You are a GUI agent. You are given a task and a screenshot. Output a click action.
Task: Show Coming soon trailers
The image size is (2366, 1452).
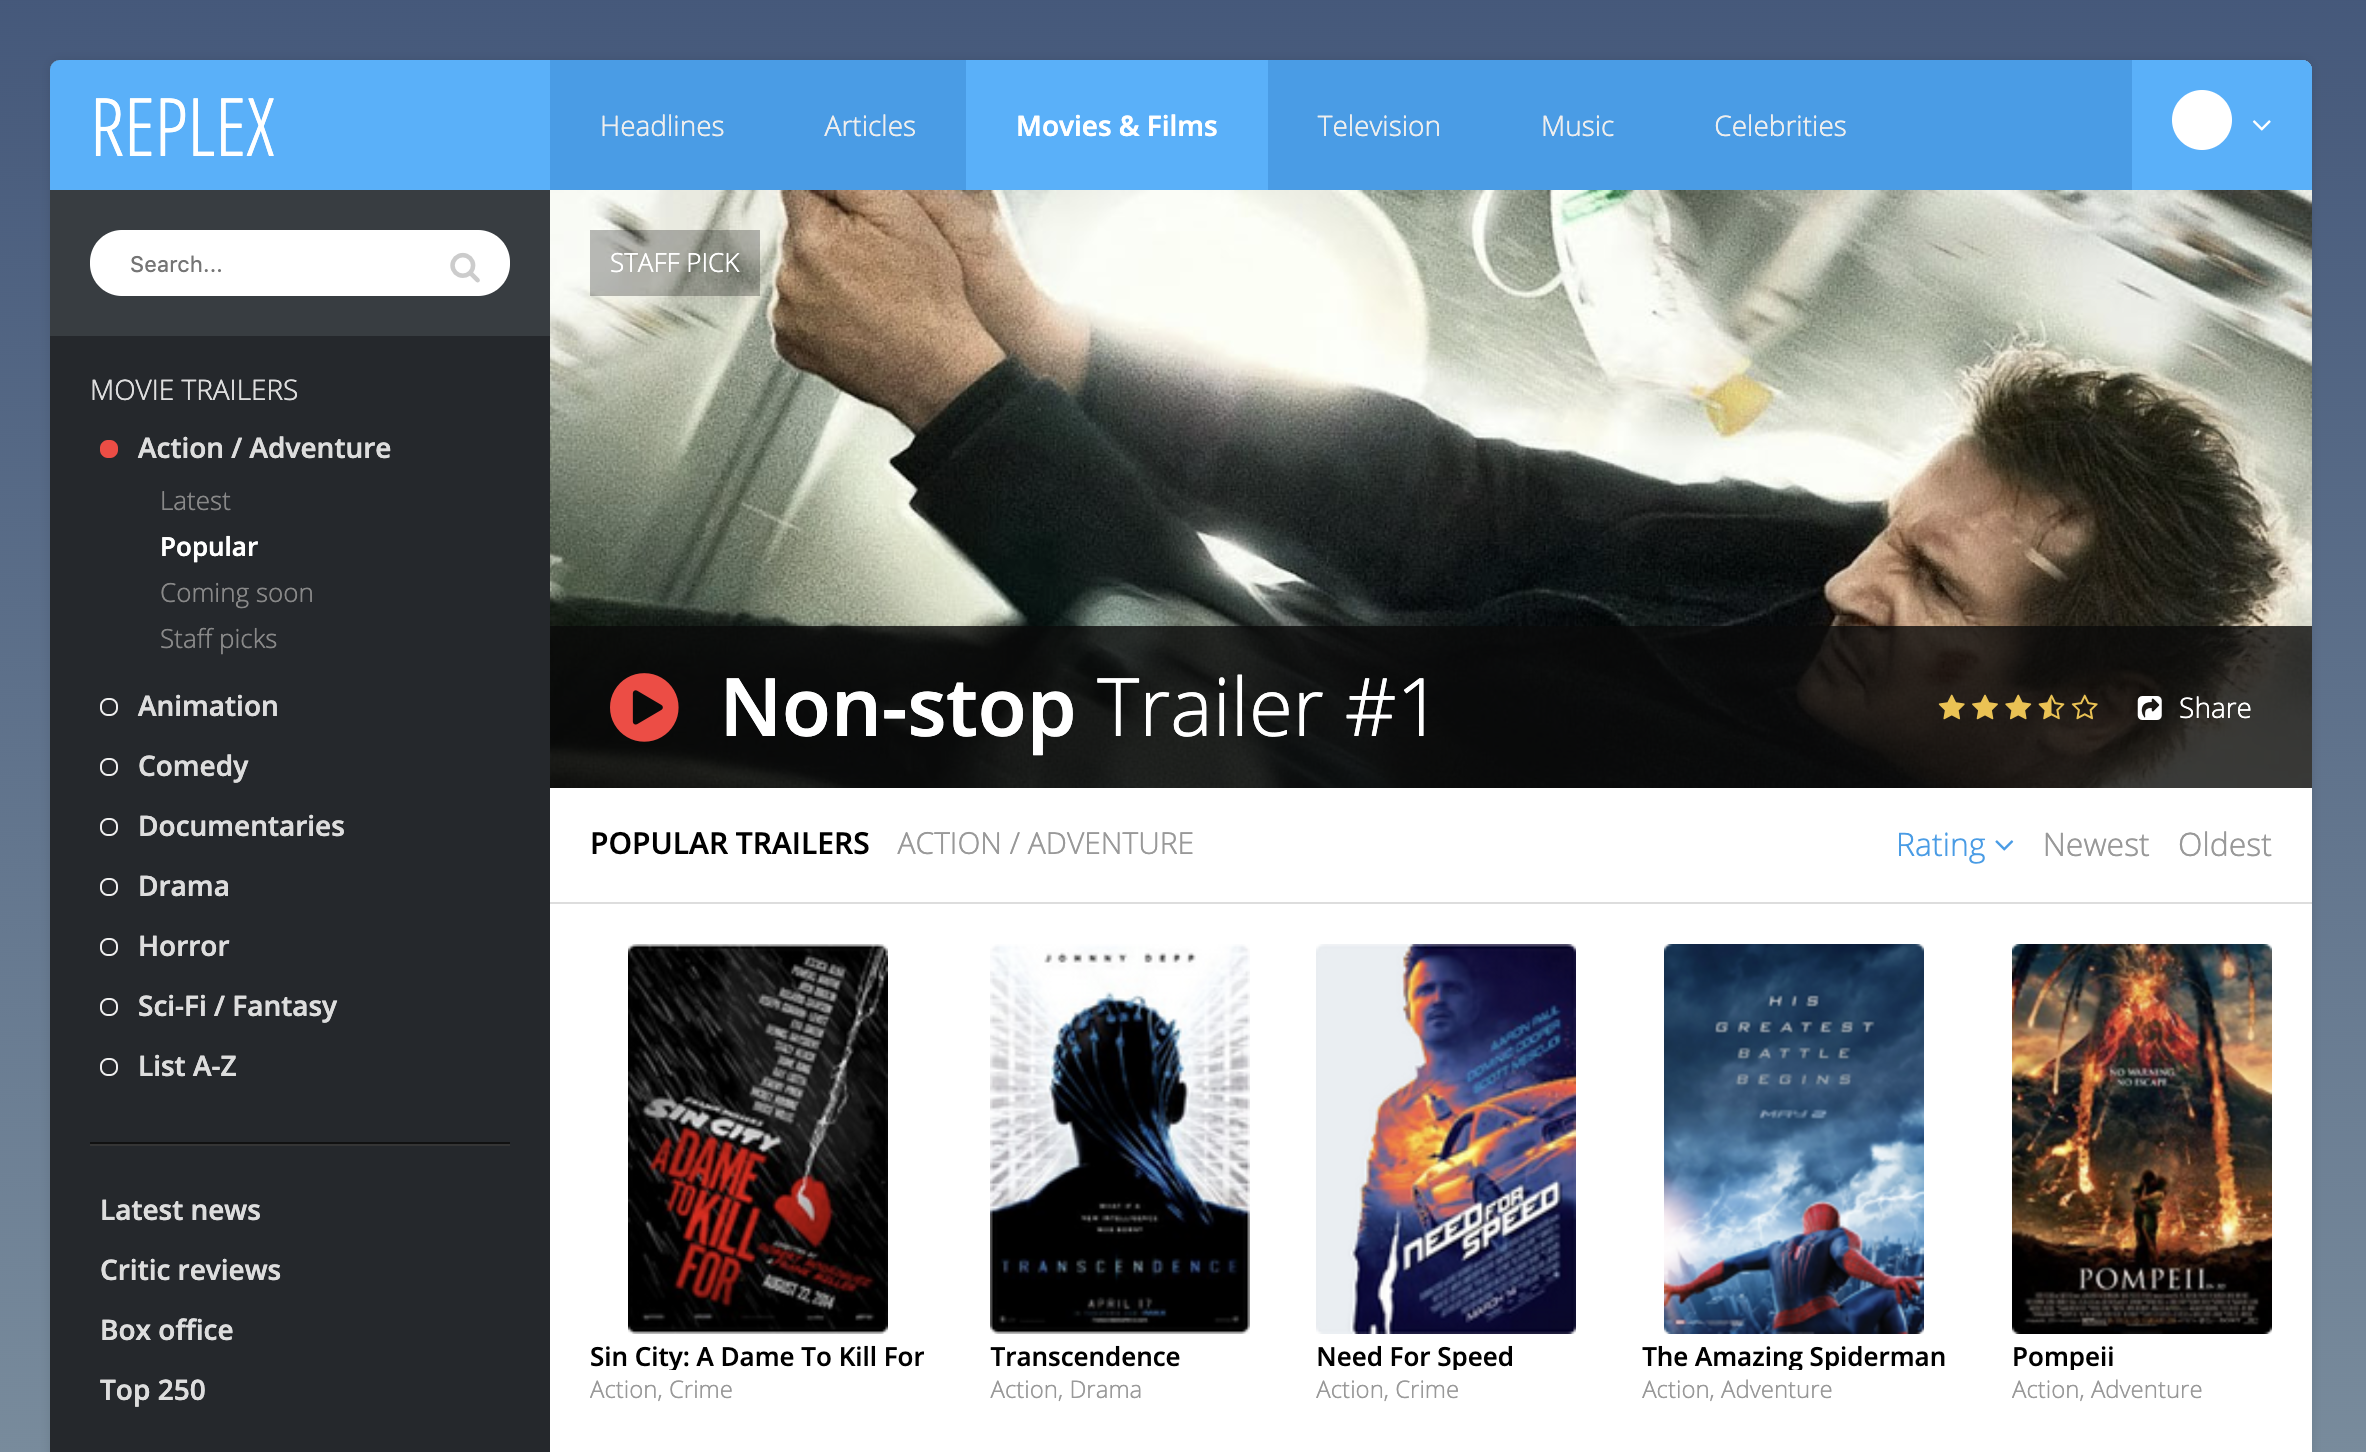coord(236,593)
